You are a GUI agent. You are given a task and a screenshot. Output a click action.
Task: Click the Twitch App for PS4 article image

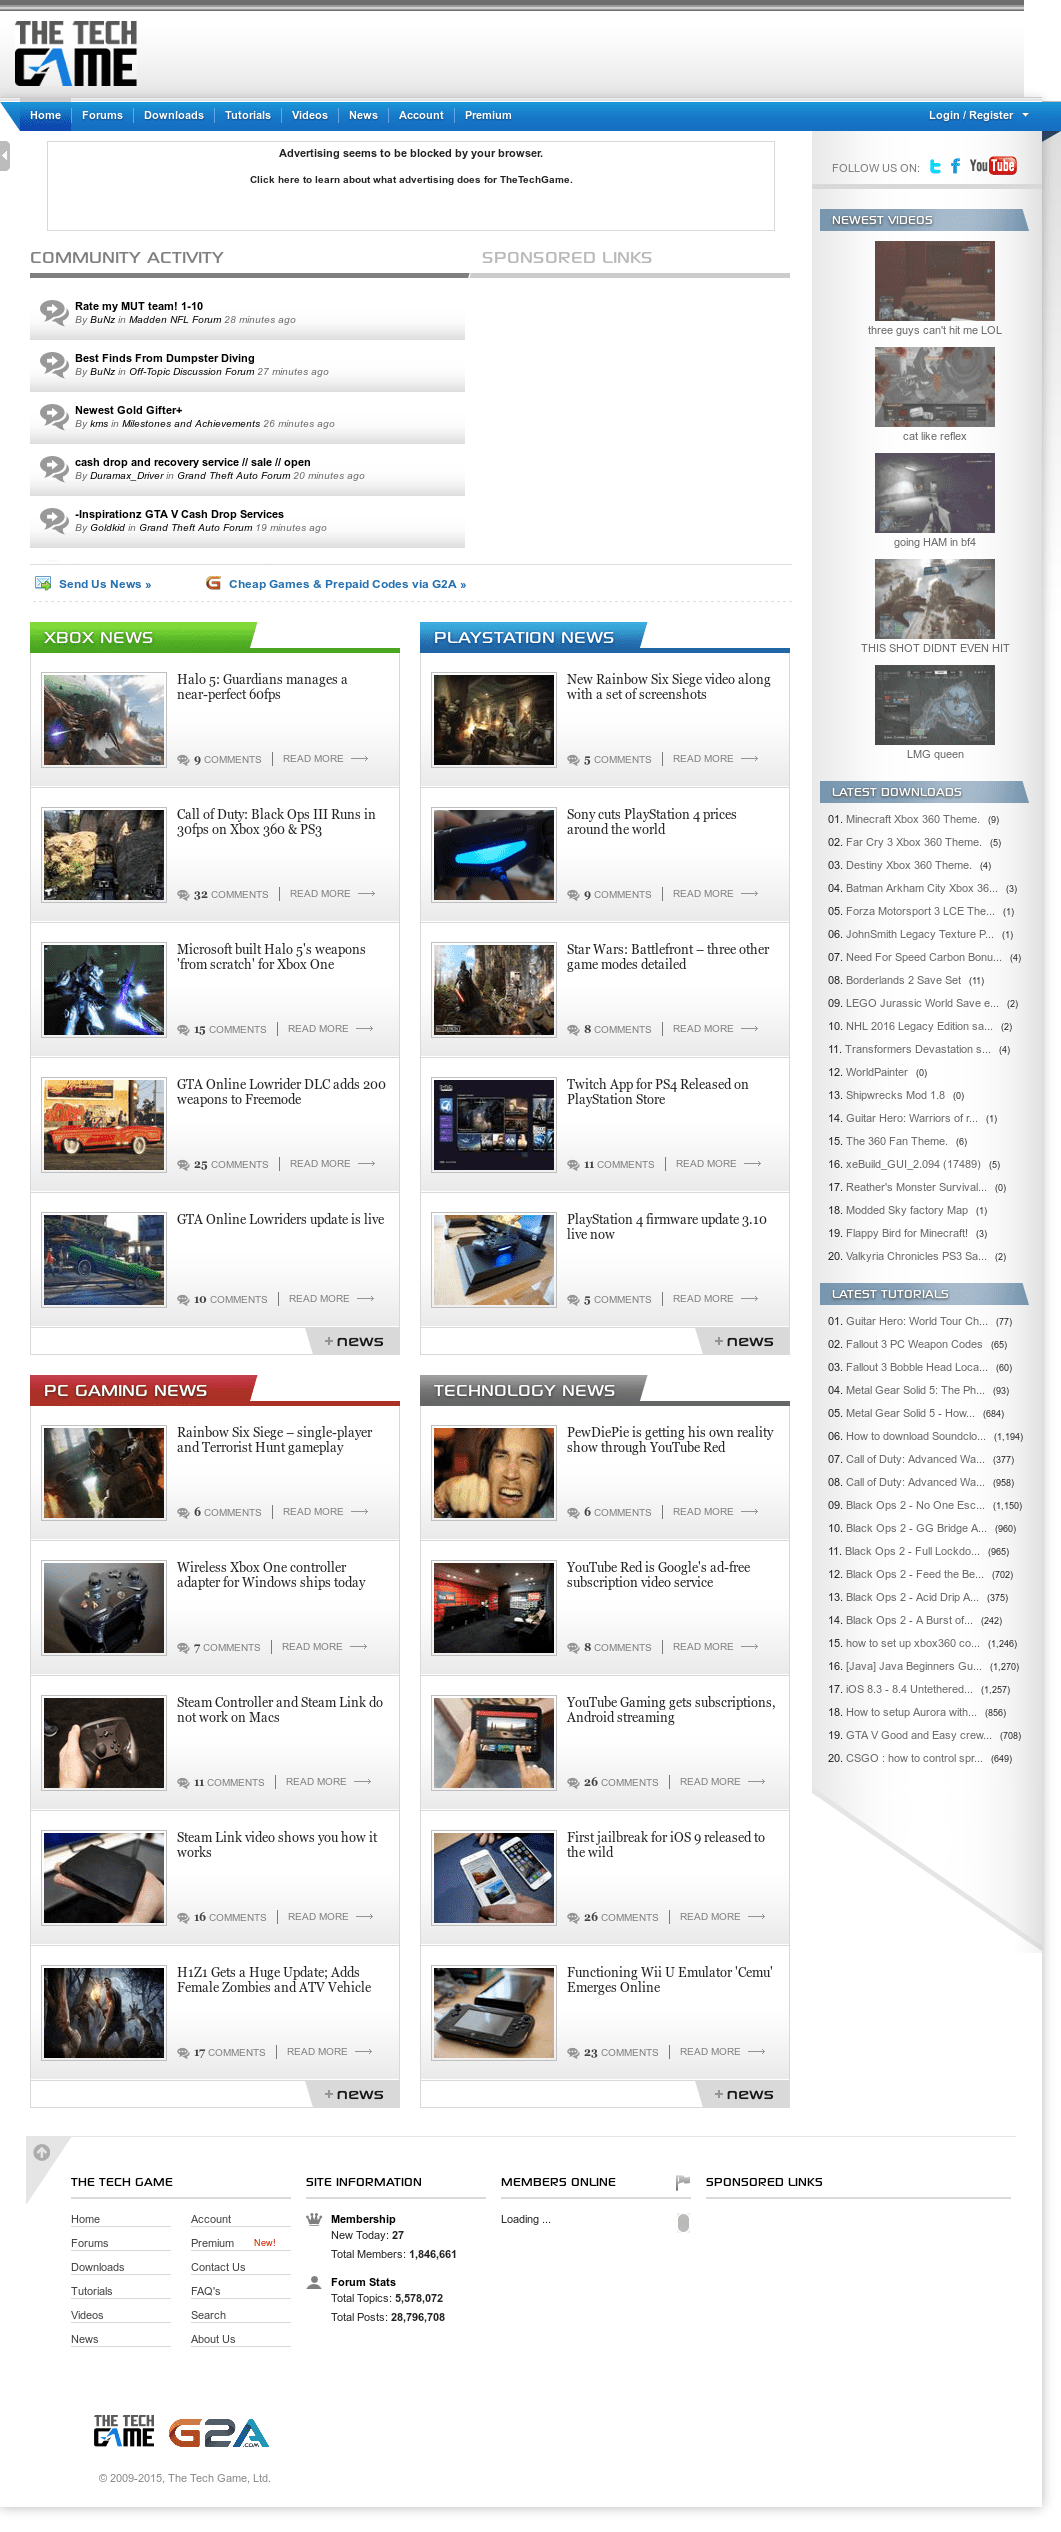[494, 1125]
